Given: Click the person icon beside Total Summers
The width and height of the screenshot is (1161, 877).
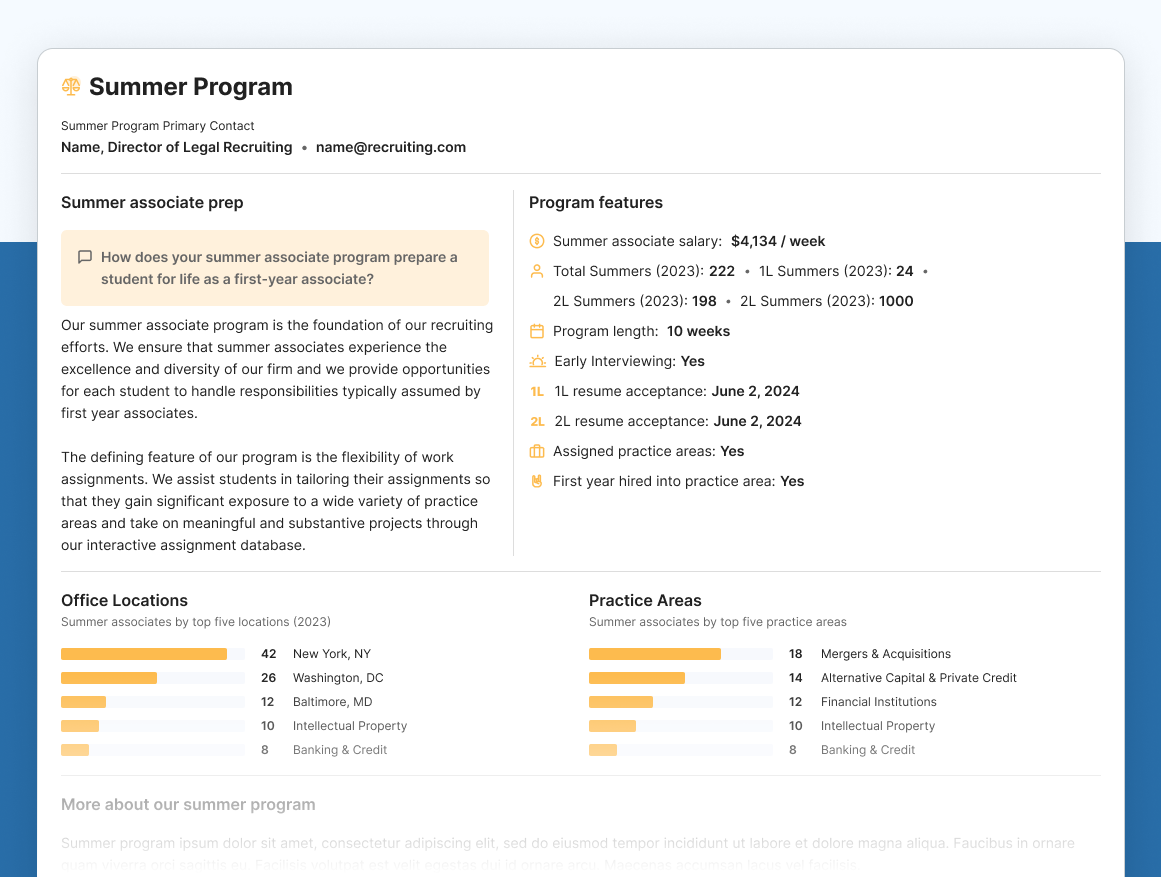Looking at the screenshot, I should pos(537,271).
